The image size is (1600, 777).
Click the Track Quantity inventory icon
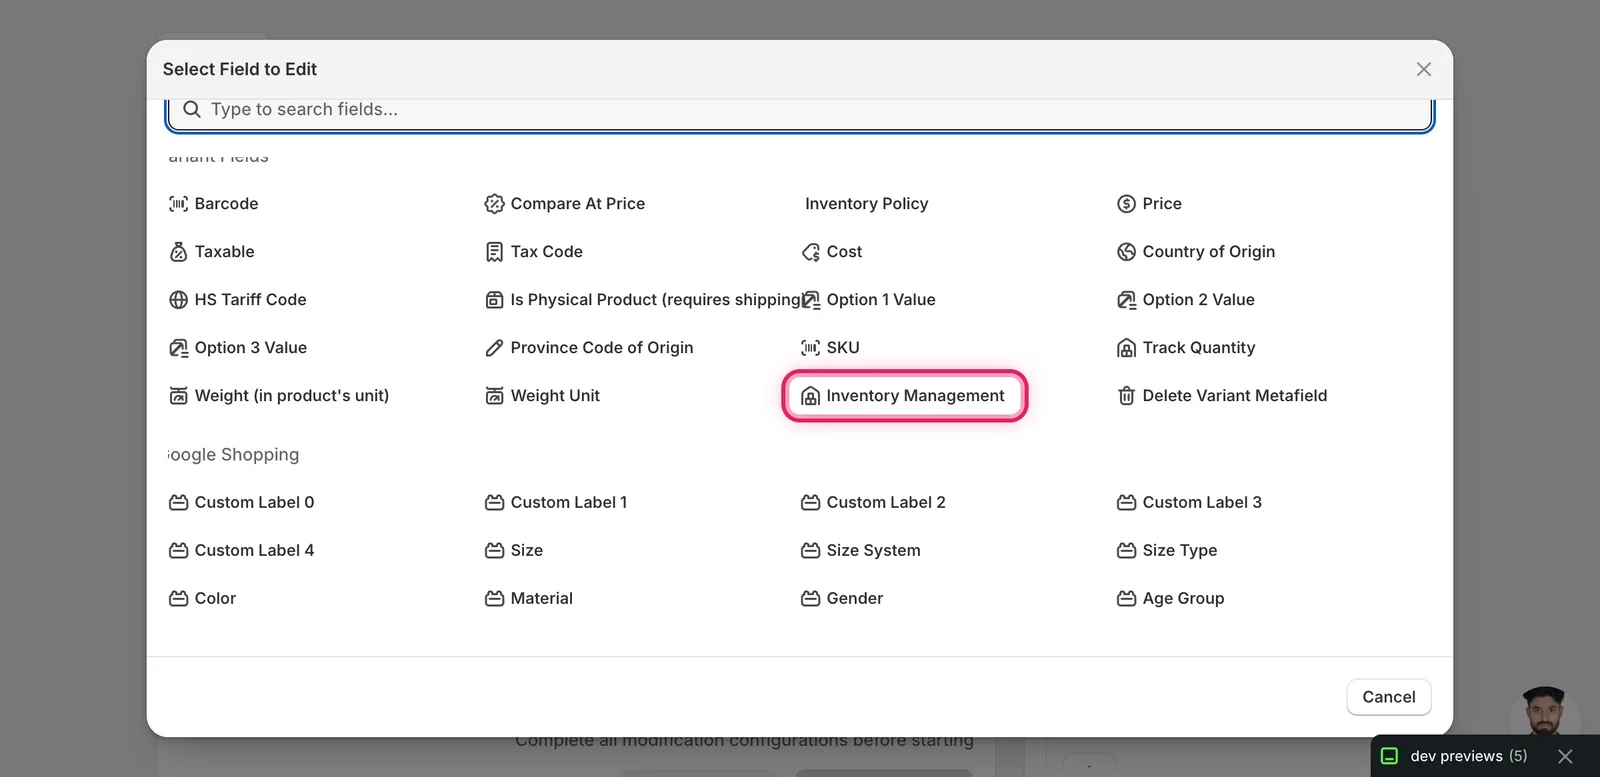coord(1126,348)
